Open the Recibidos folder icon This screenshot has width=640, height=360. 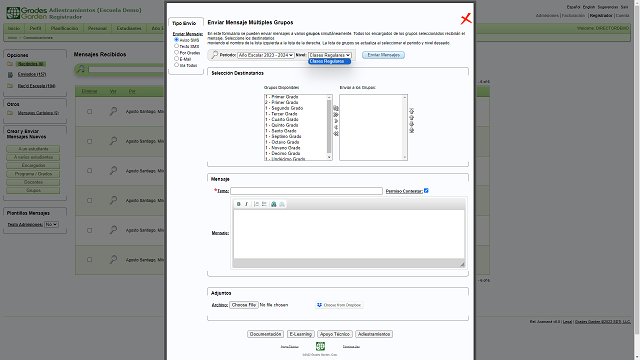point(10,64)
